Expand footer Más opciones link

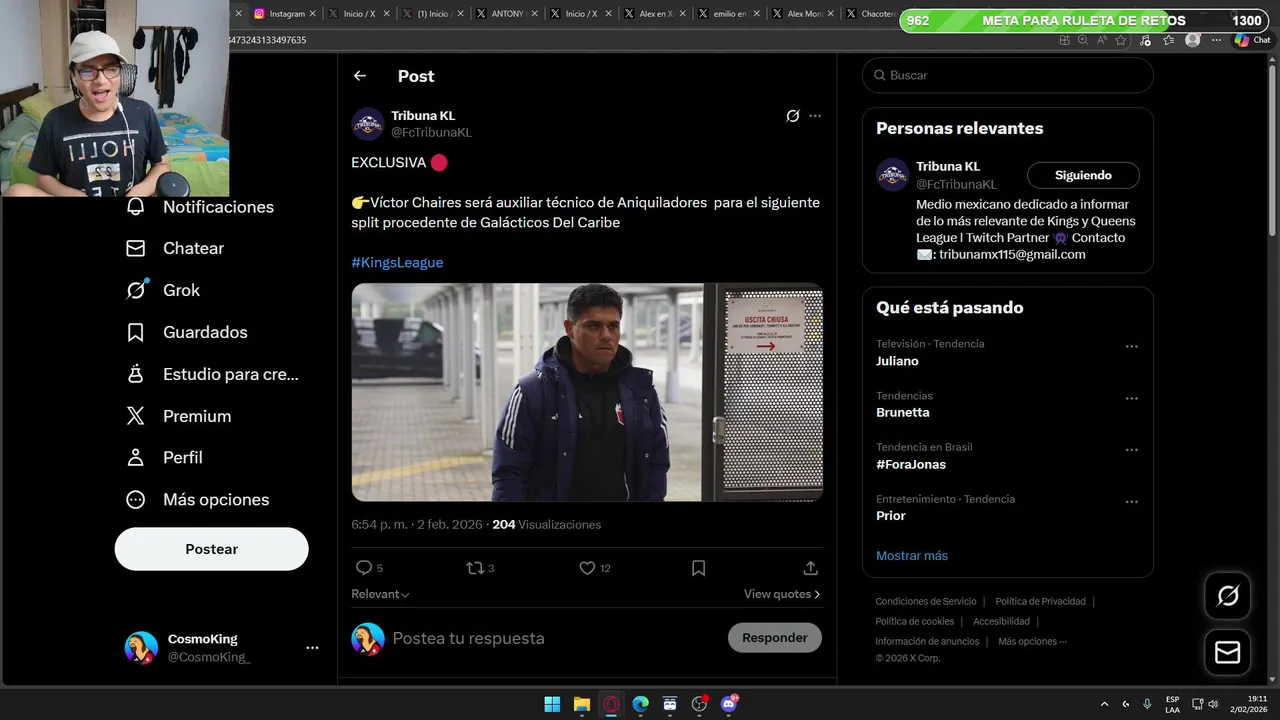pos(1032,642)
